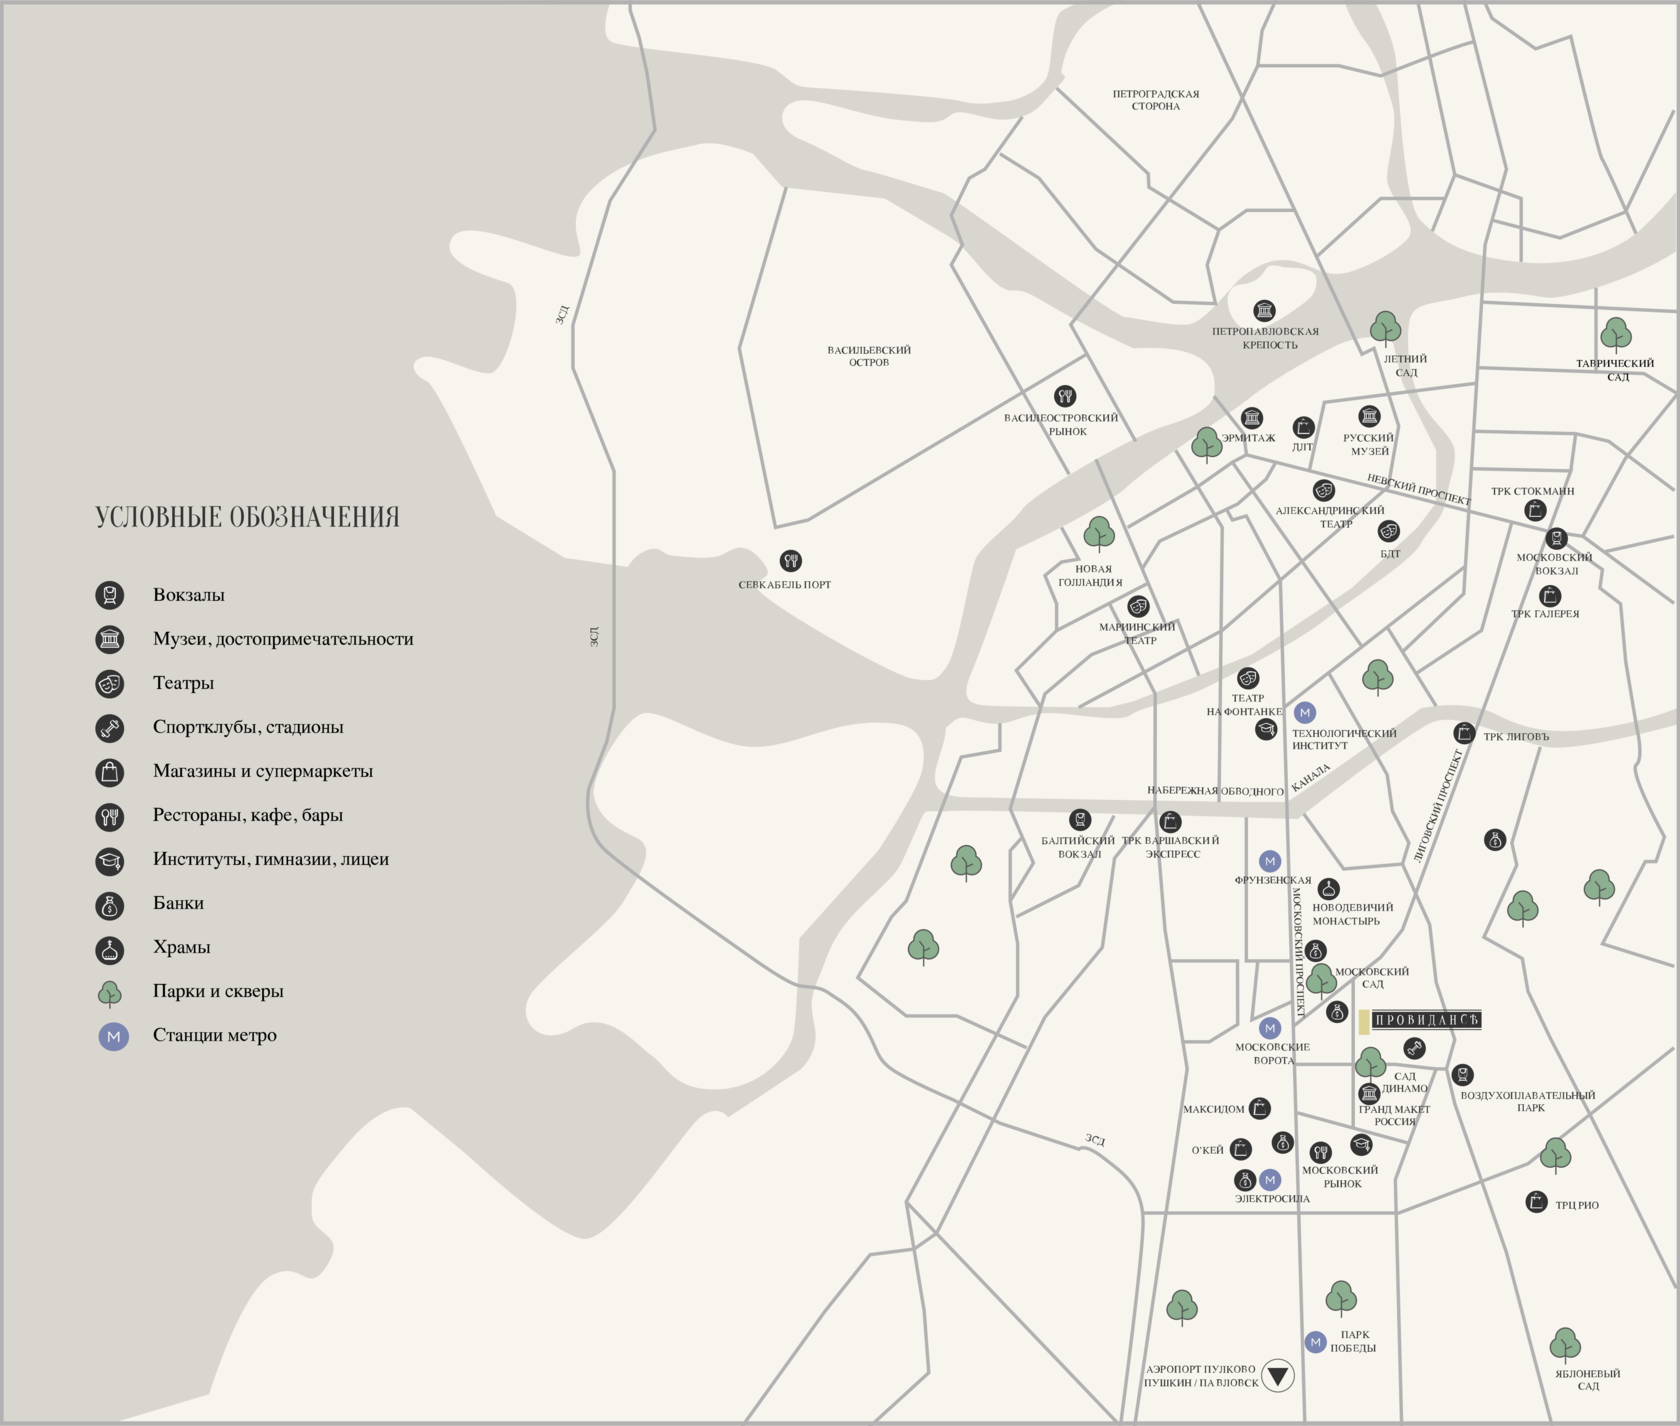The image size is (1680, 1426).
Task: Click the Александринский театр theatre marker
Action: click(1324, 490)
